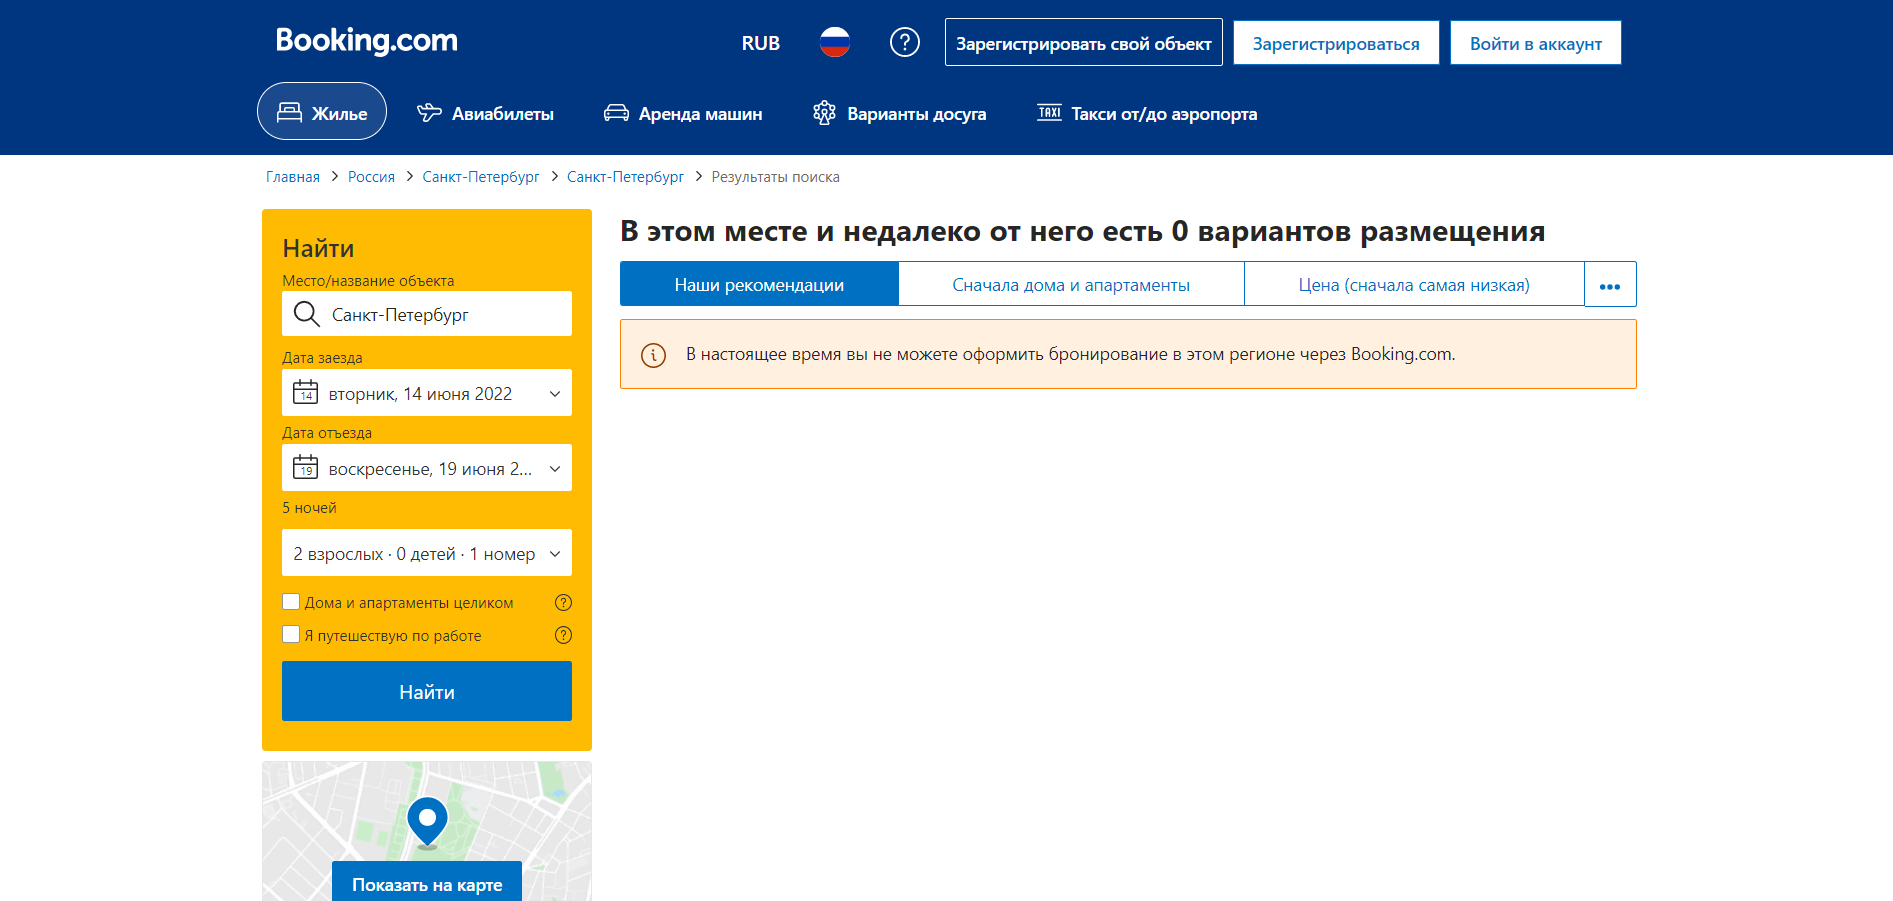
Task: Click the 5 ночей text
Action: (x=309, y=508)
